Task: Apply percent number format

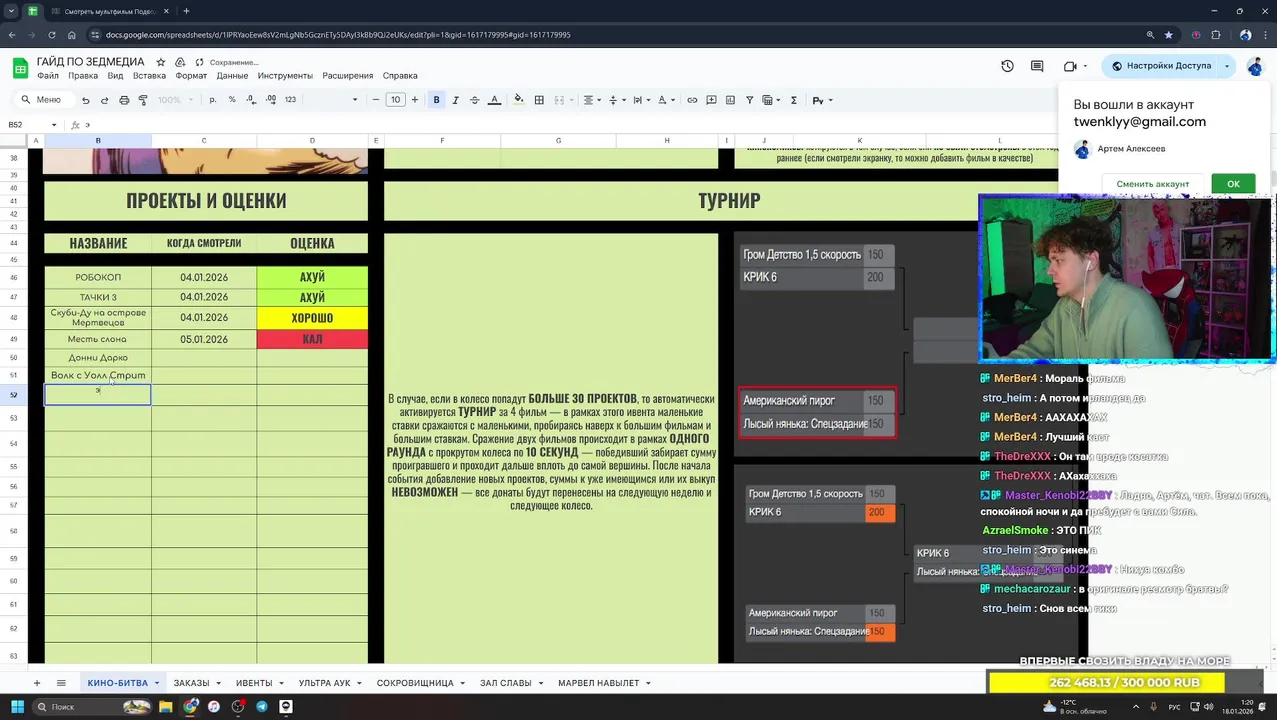Action: pos(232,100)
